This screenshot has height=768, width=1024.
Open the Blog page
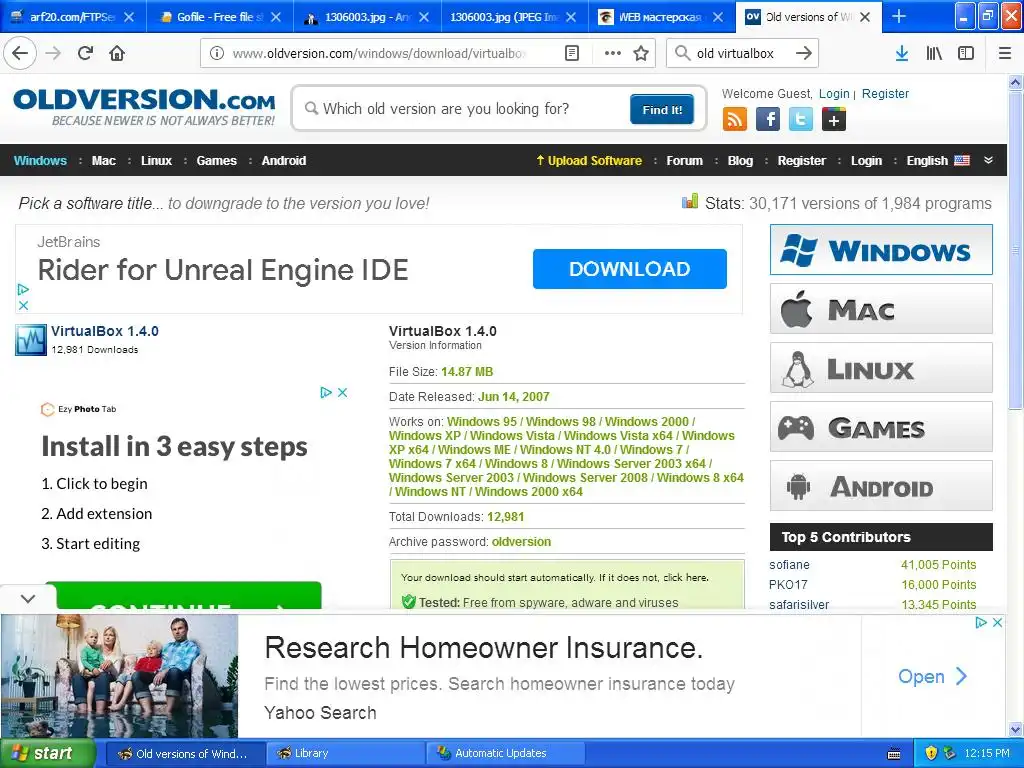740,161
